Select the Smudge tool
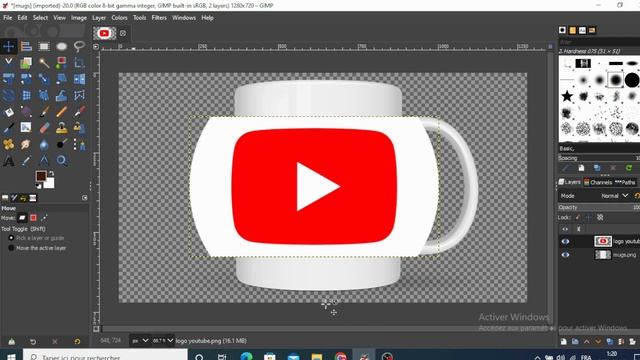The height and width of the screenshot is (360, 640). tap(26, 144)
